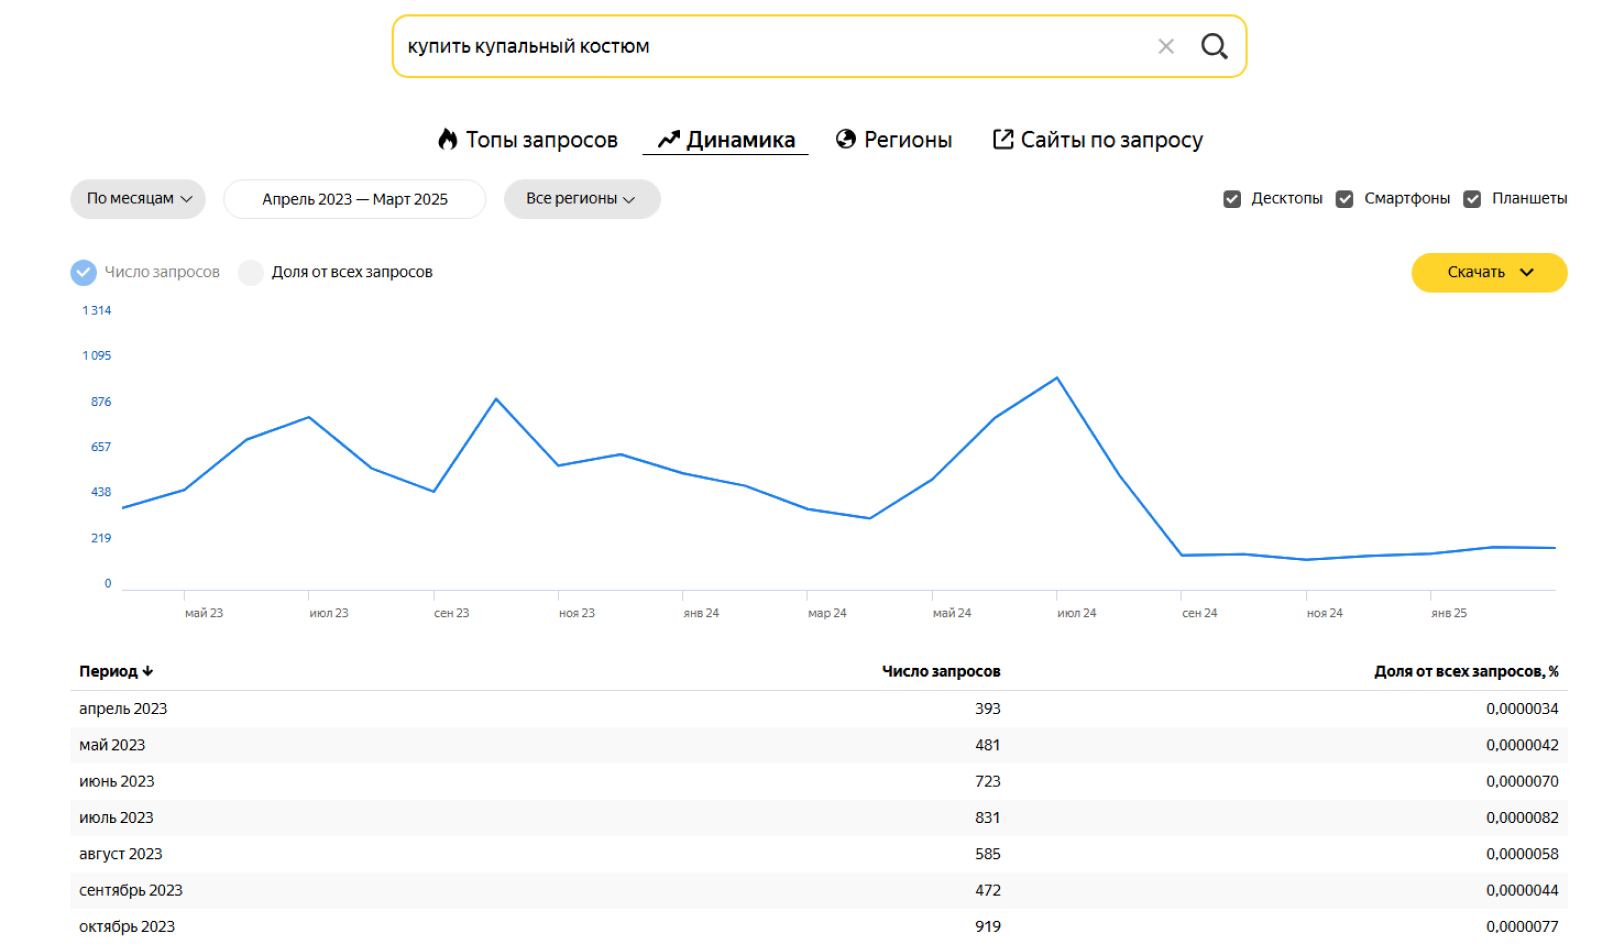
Task: Open the Регионы tab
Action: point(907,140)
